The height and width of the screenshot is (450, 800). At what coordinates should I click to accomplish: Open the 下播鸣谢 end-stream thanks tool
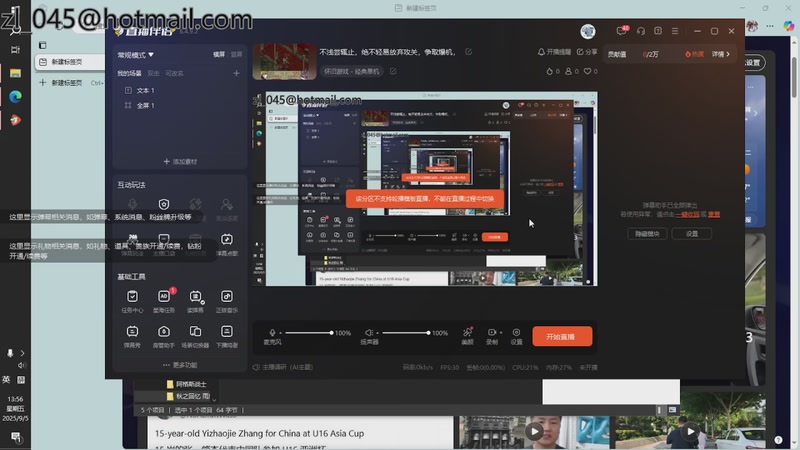(x=227, y=336)
